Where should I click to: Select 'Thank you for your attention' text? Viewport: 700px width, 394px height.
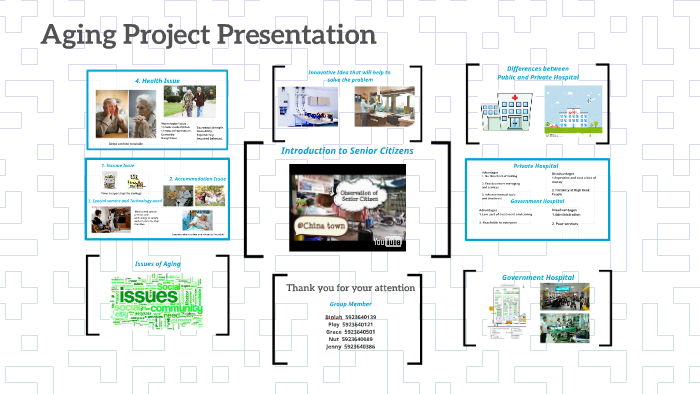pyautogui.click(x=350, y=288)
